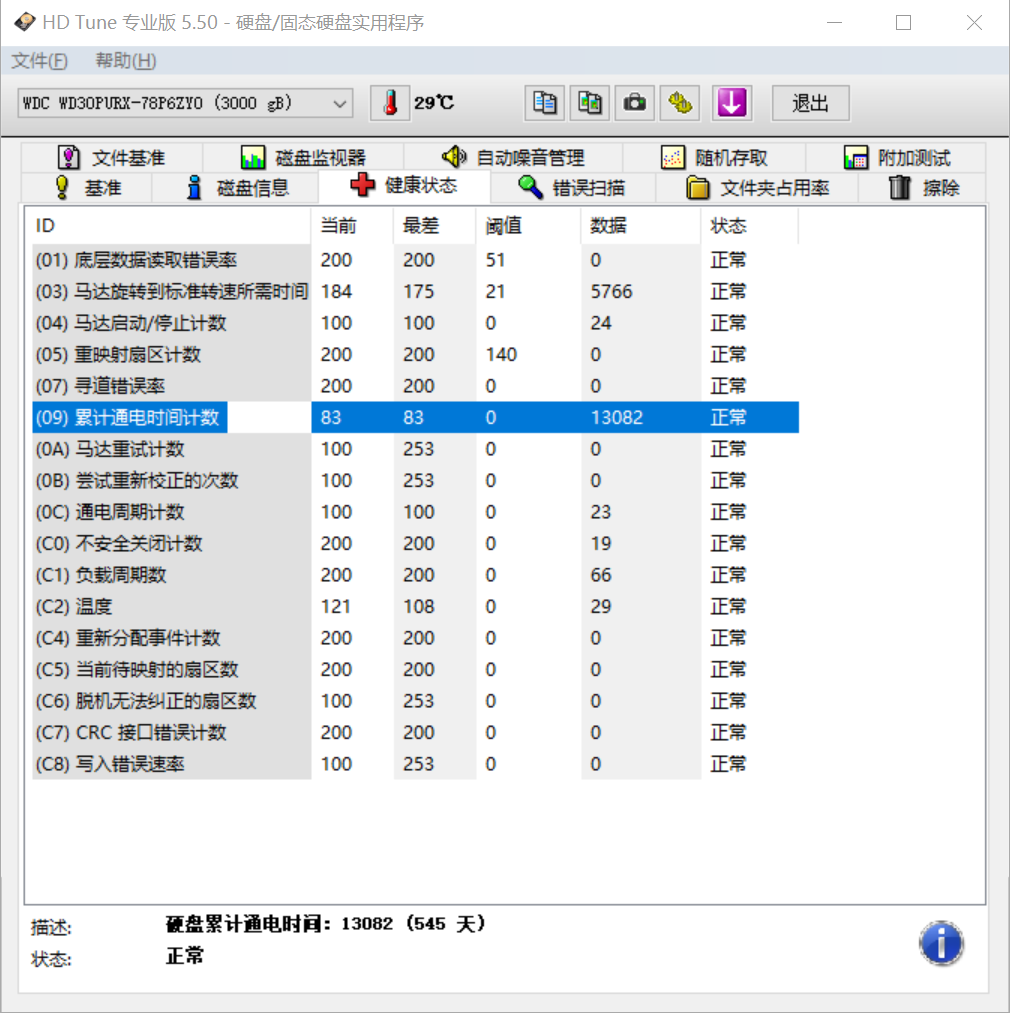Click data value 5766 in the table
This screenshot has width=1010, height=1013.
(x=611, y=291)
